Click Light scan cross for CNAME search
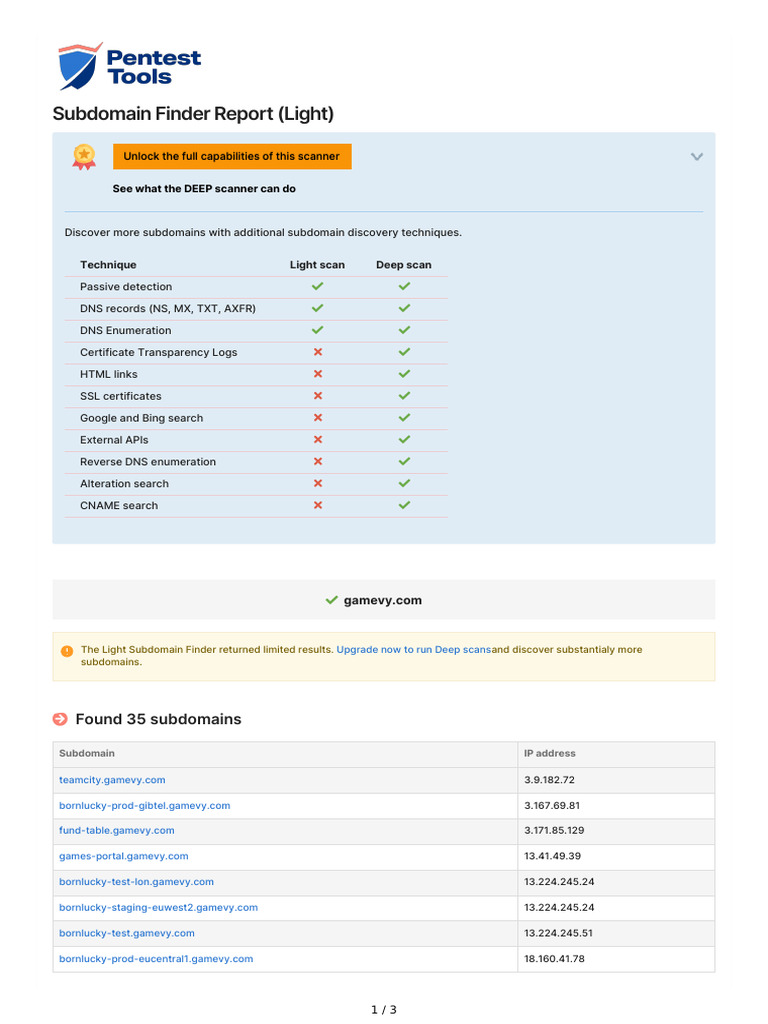The width and height of the screenshot is (768, 1024). point(318,505)
